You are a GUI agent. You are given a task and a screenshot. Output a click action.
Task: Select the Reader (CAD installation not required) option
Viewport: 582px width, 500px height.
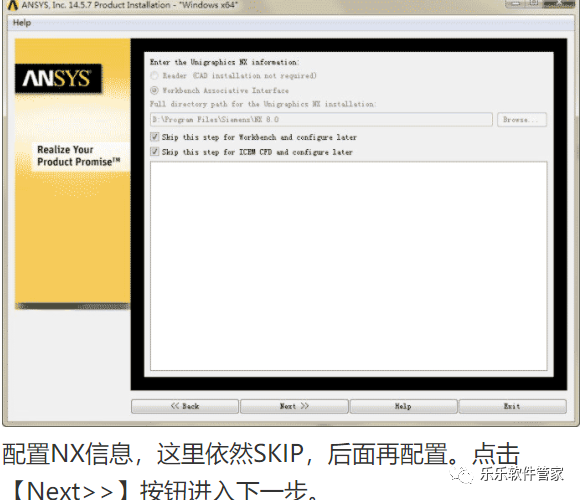pyautogui.click(x=154, y=76)
